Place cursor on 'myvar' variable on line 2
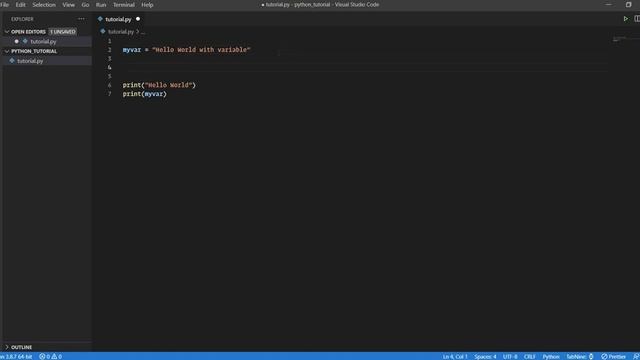Image resolution: width=640 pixels, height=360 pixels. (x=132, y=50)
